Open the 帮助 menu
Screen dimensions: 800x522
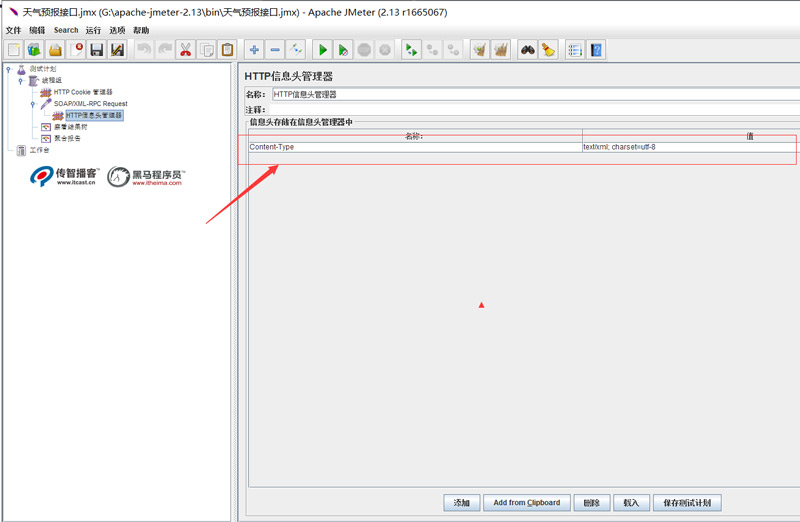[x=141, y=30]
